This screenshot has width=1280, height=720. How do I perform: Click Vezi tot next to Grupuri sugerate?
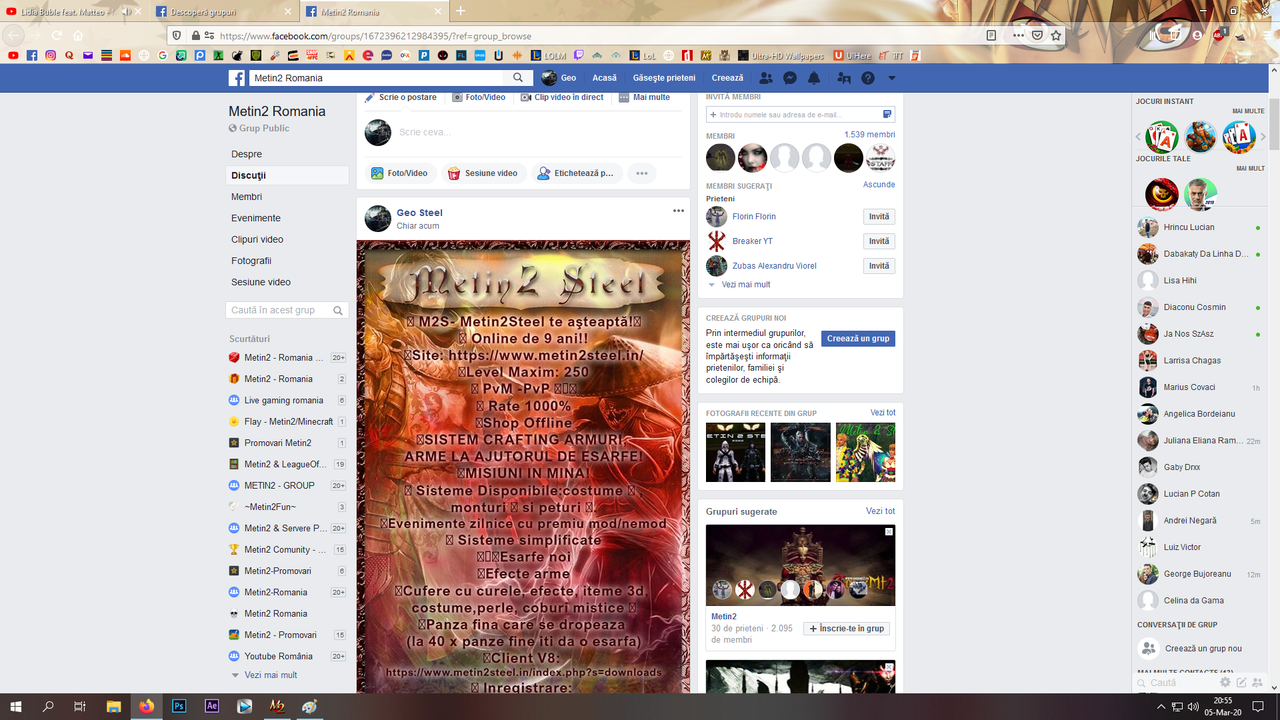tap(880, 511)
